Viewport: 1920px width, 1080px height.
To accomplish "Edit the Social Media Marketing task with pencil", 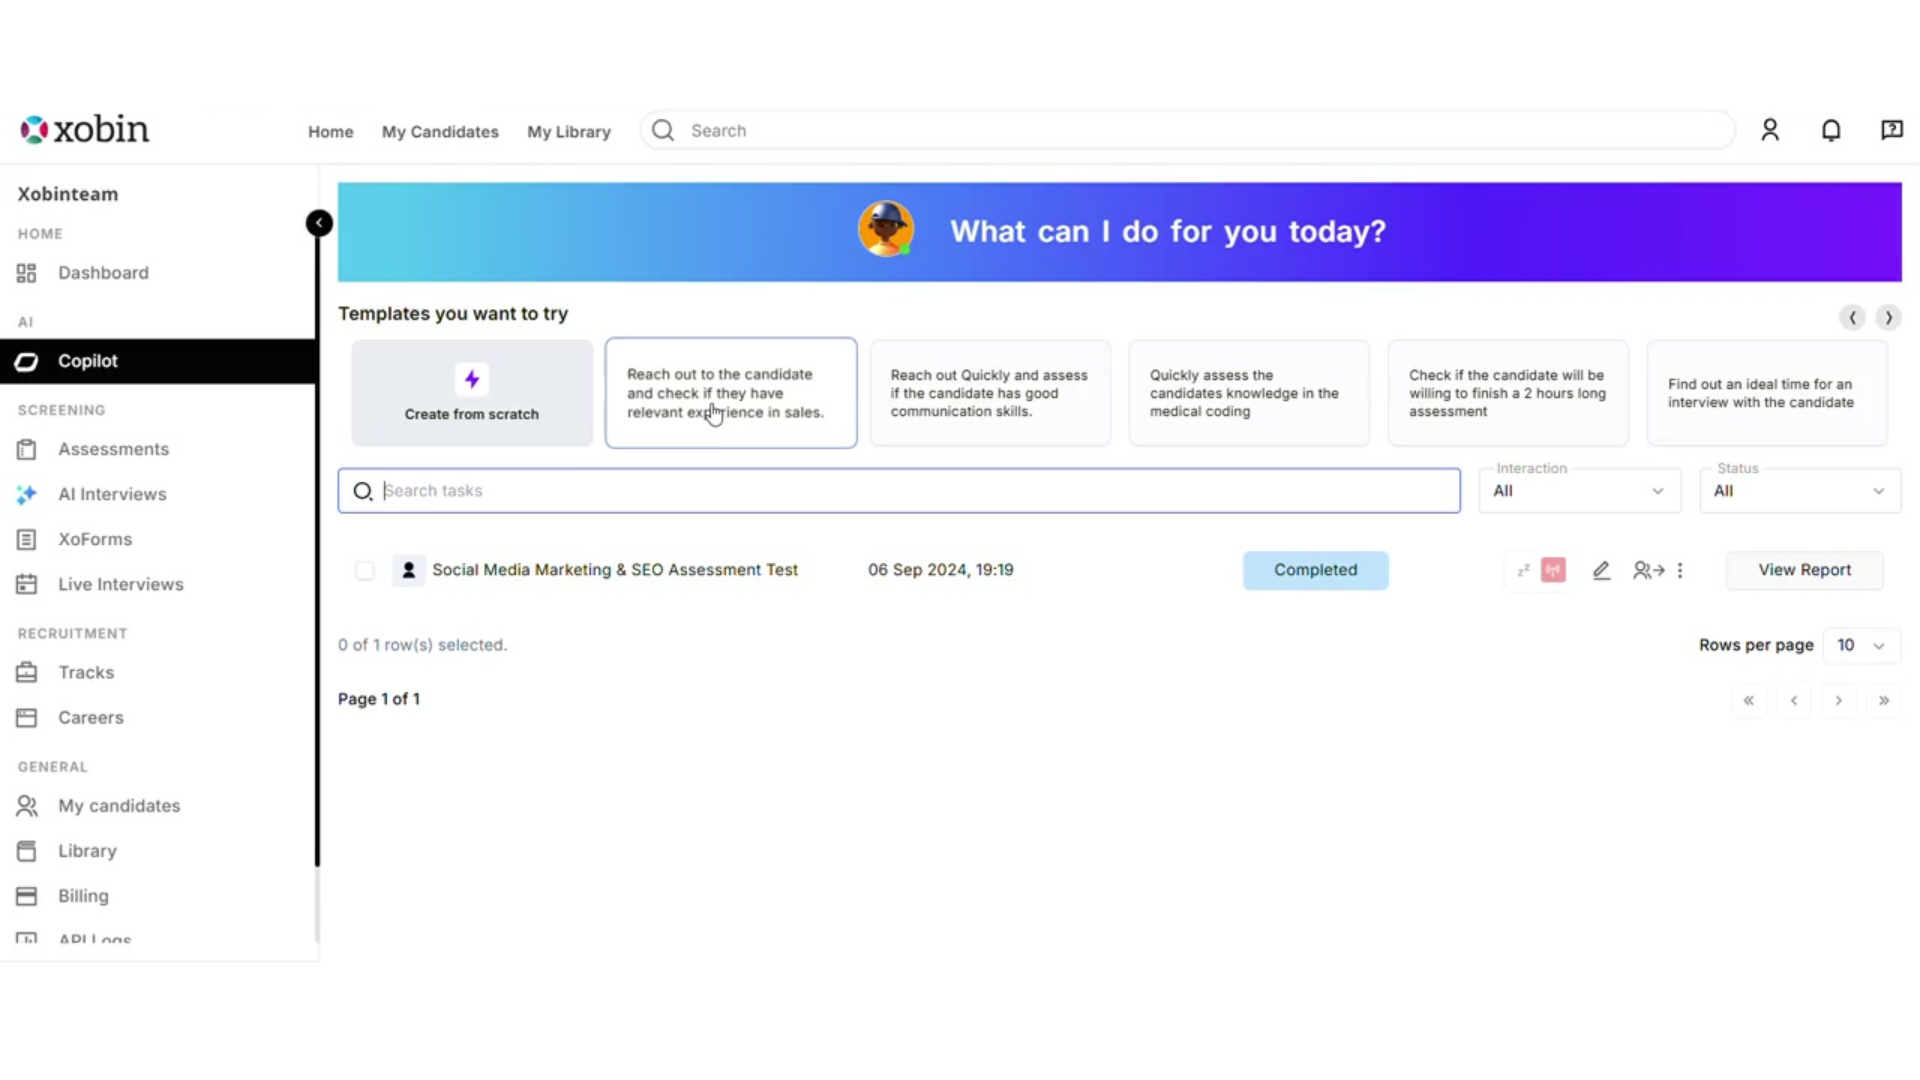I will tap(1601, 570).
